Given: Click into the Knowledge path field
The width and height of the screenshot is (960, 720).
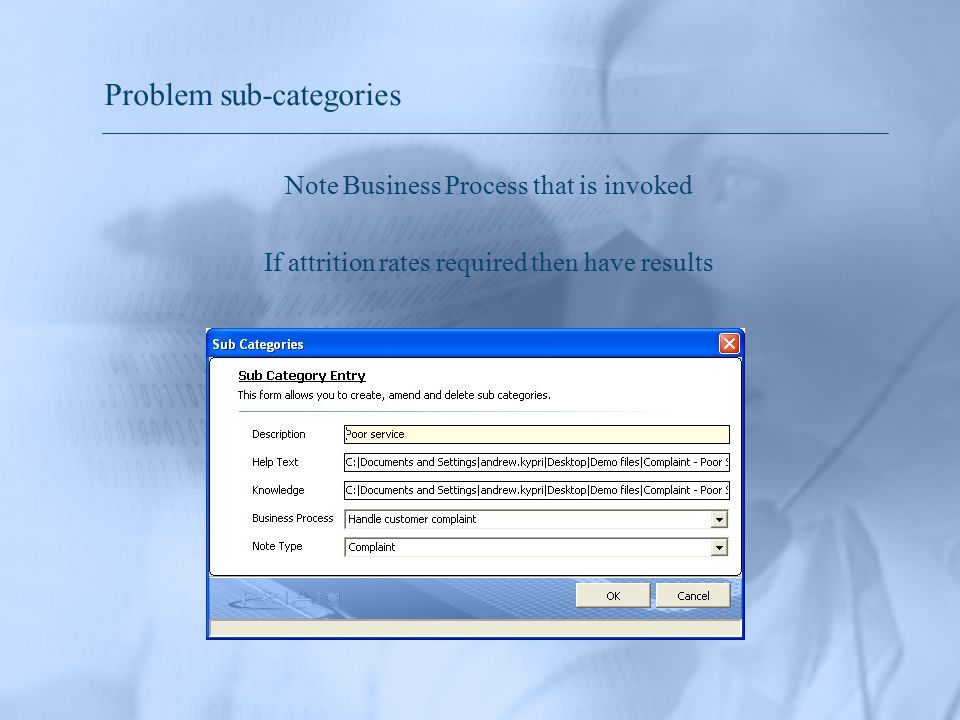Looking at the screenshot, I should click(x=536, y=490).
